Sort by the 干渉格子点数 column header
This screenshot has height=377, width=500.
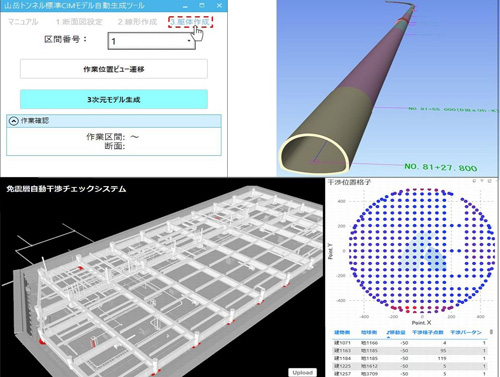click(x=428, y=332)
